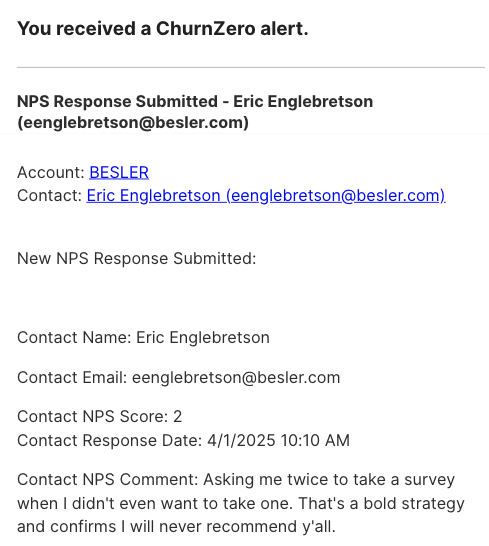Click the Eric Englebretson name in Contact Name line
The height and width of the screenshot is (546, 489).
203,337
